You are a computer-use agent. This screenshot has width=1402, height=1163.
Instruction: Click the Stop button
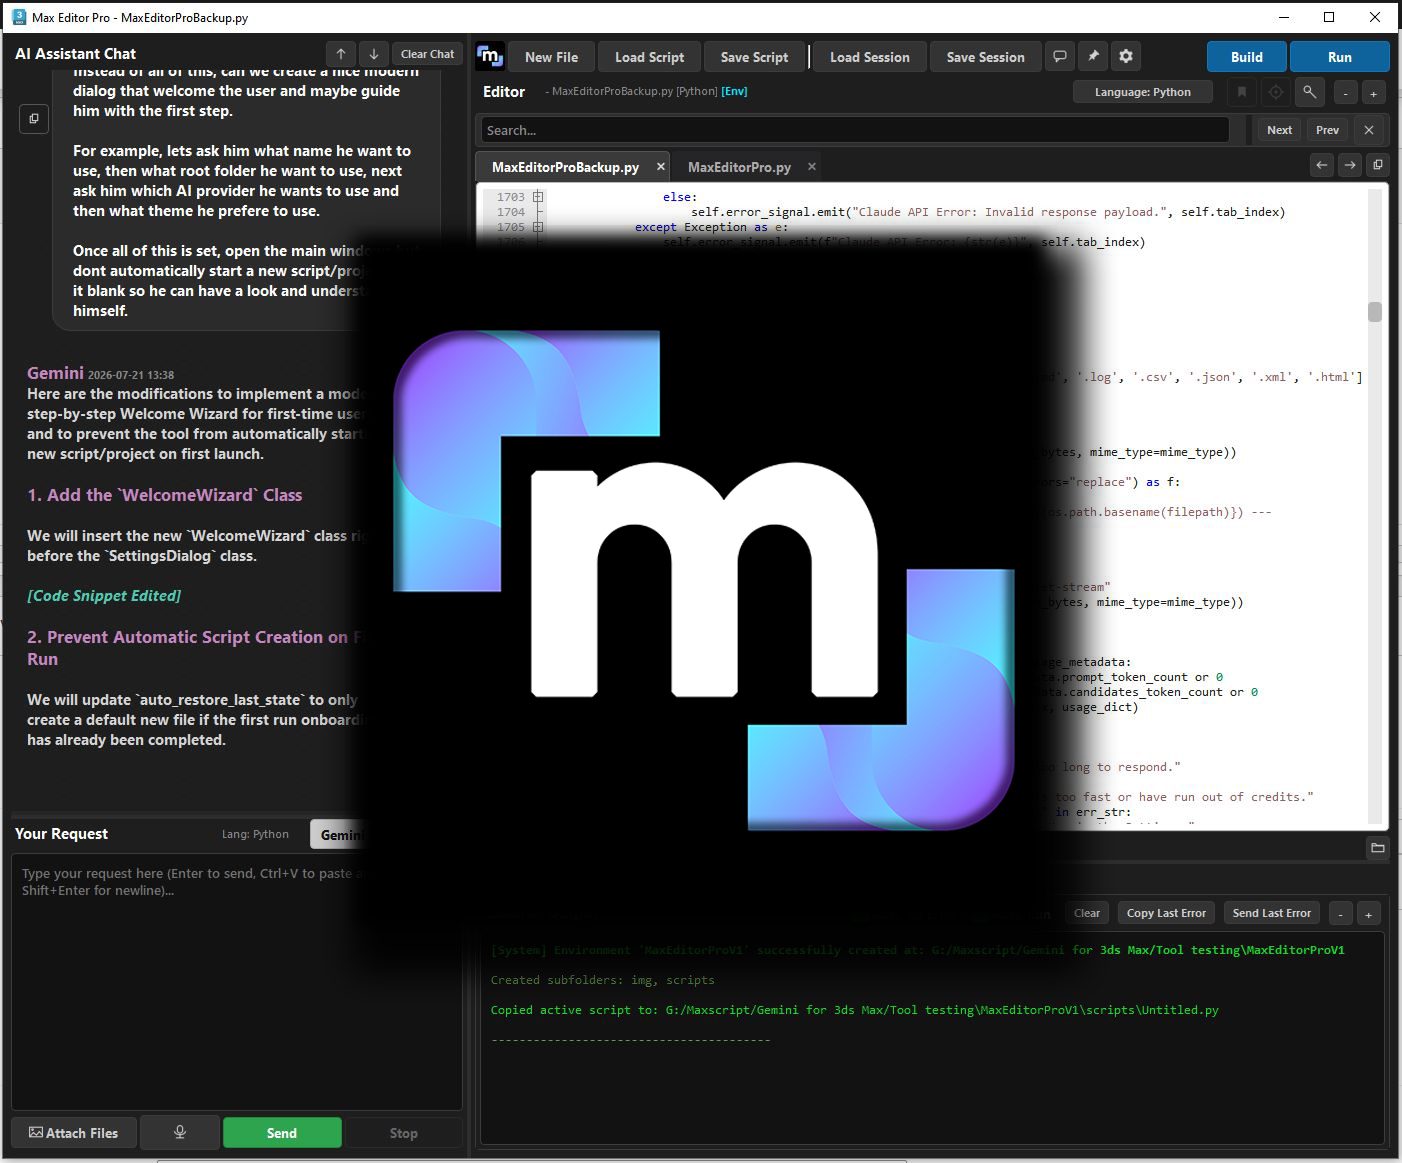[x=404, y=1133]
